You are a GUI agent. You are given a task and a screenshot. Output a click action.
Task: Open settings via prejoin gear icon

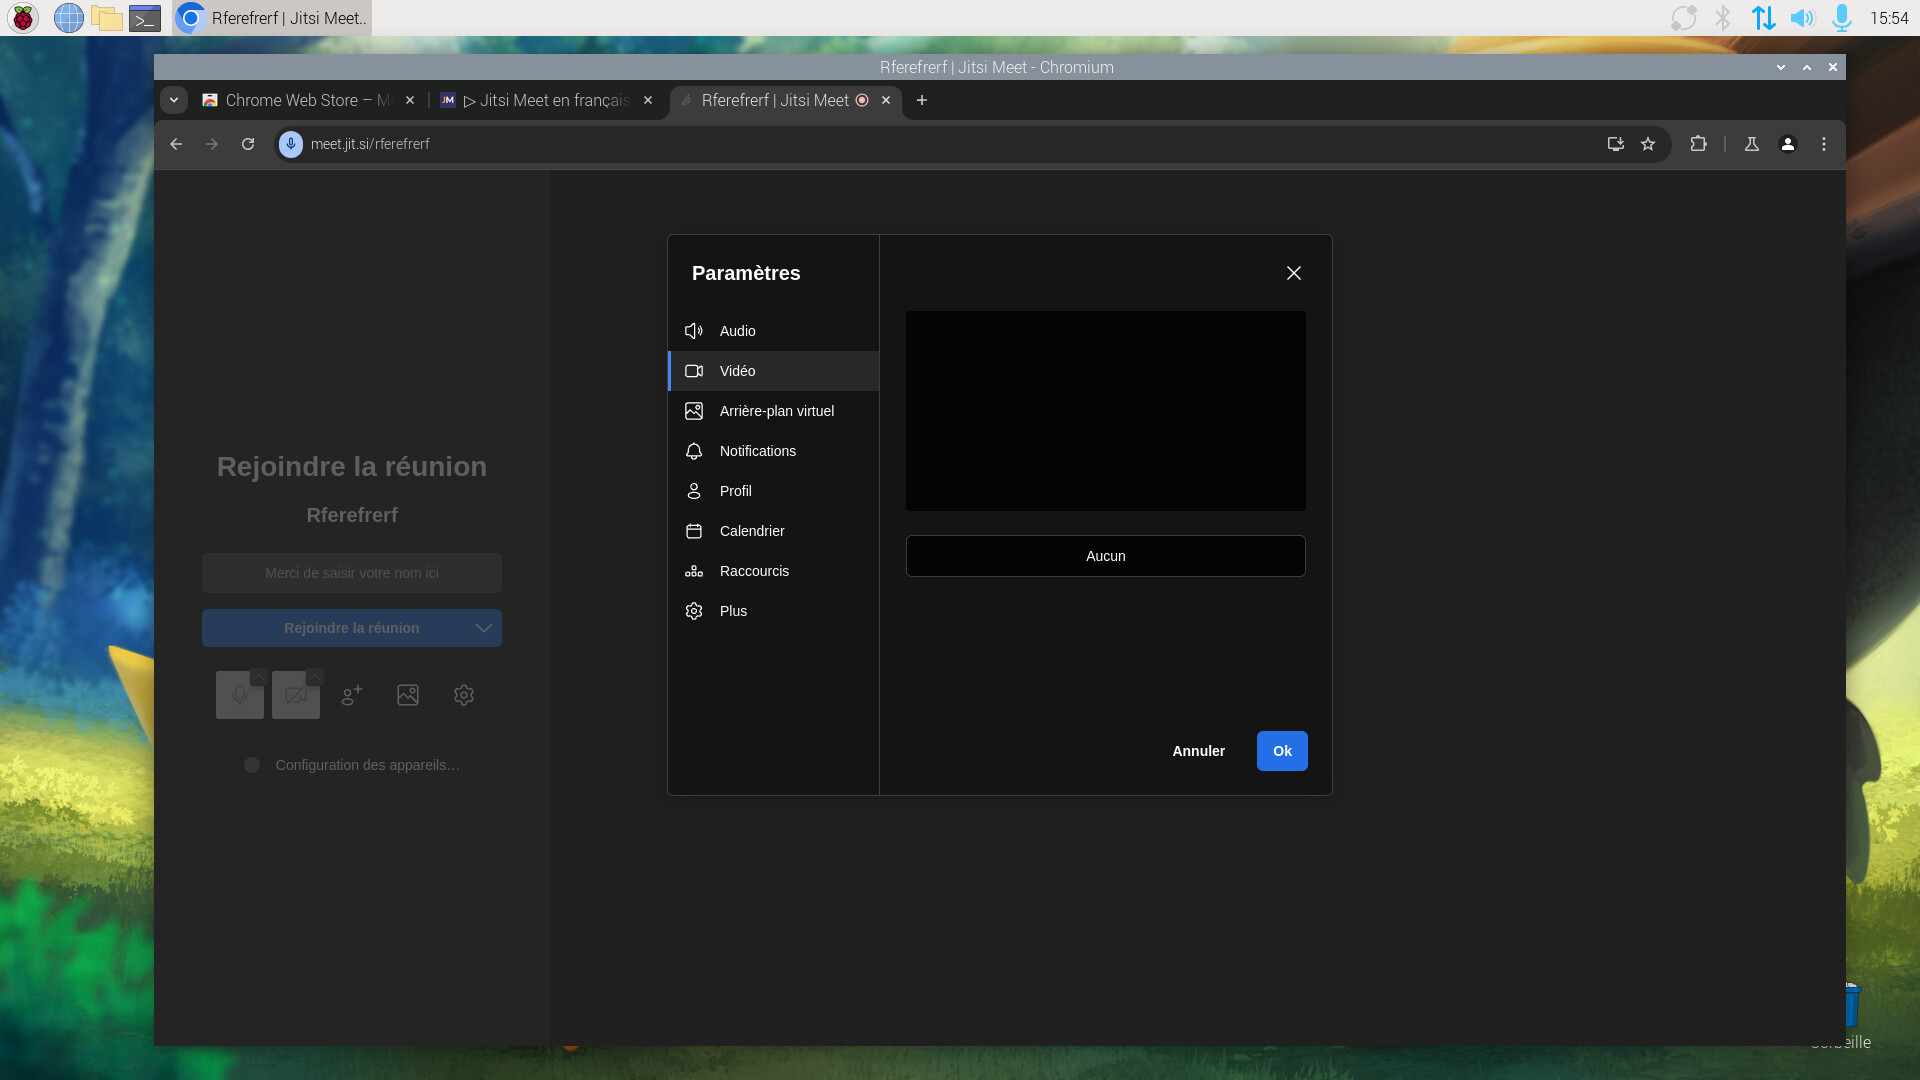coord(464,695)
